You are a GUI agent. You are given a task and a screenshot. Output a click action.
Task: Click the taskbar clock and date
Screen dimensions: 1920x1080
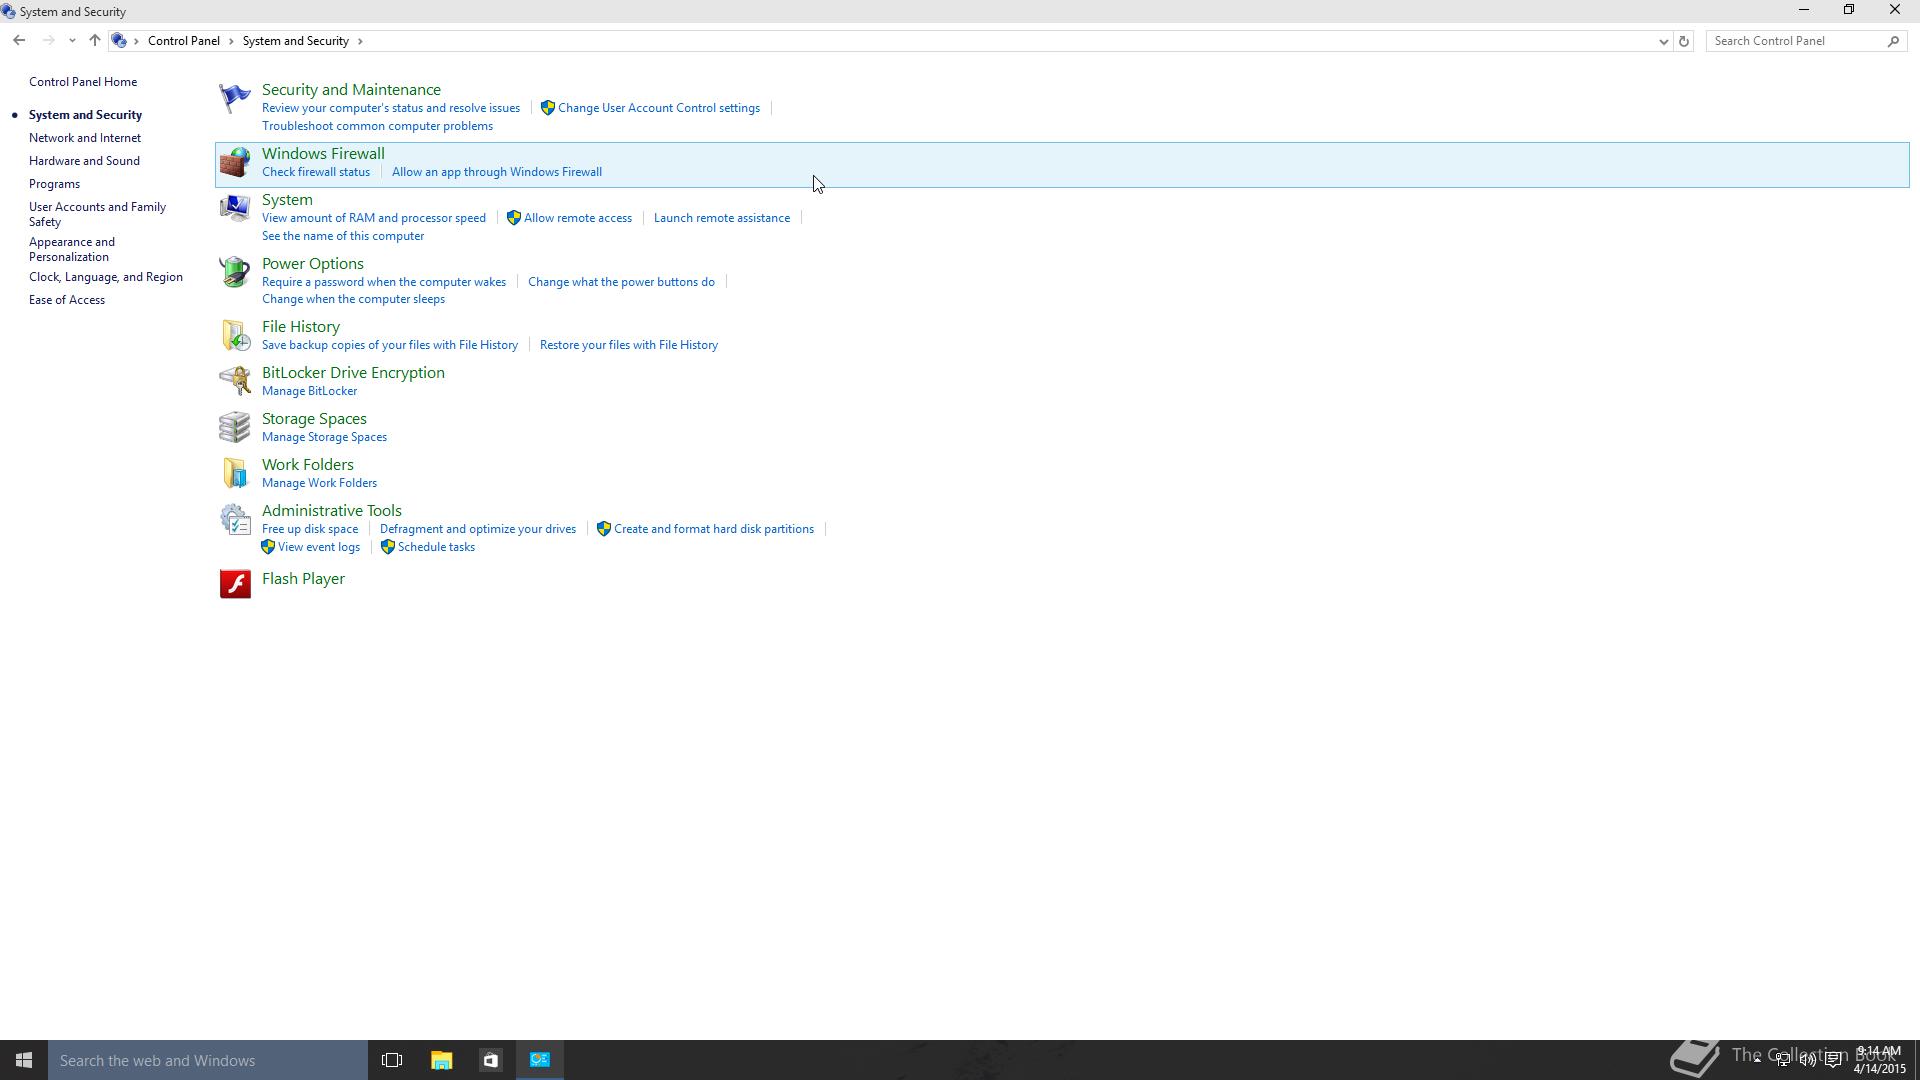pyautogui.click(x=1880, y=1060)
